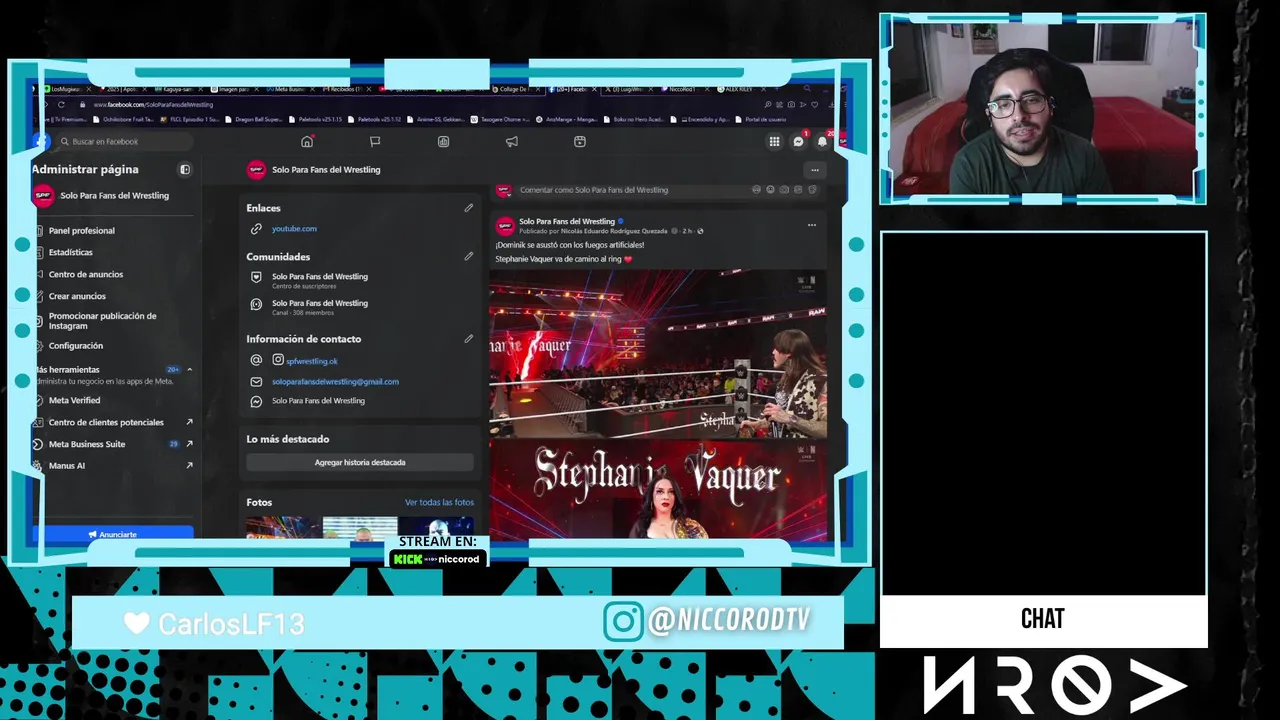The image size is (1280, 720).
Task: Open the Dragon Ball Super bookmark
Action: [x=254, y=119]
